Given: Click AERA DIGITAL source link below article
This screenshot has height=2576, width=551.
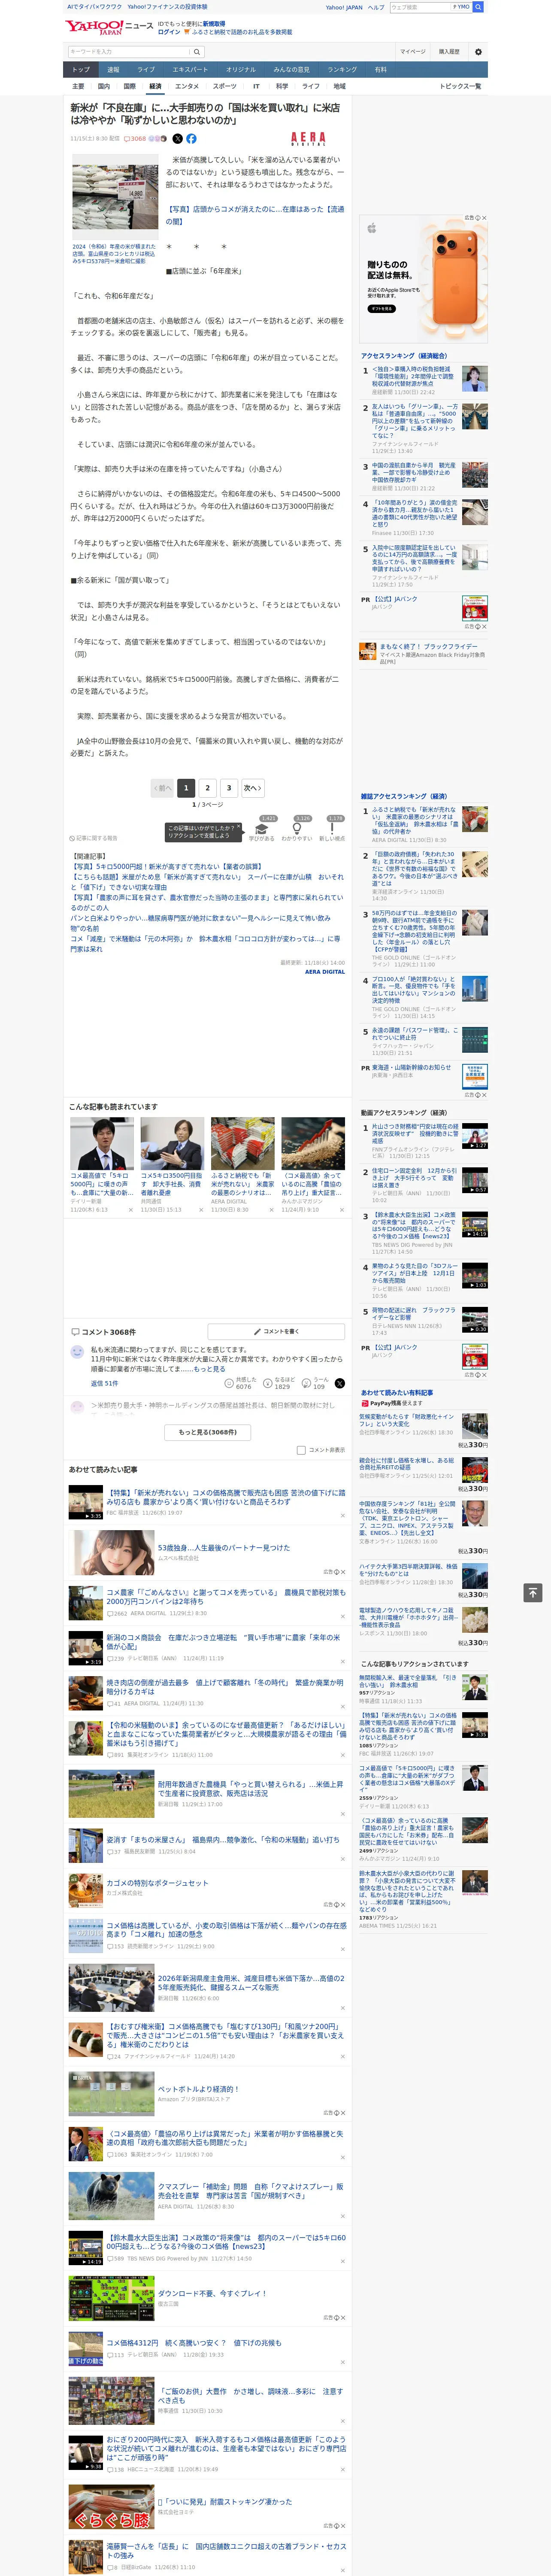Looking at the screenshot, I should [325, 971].
